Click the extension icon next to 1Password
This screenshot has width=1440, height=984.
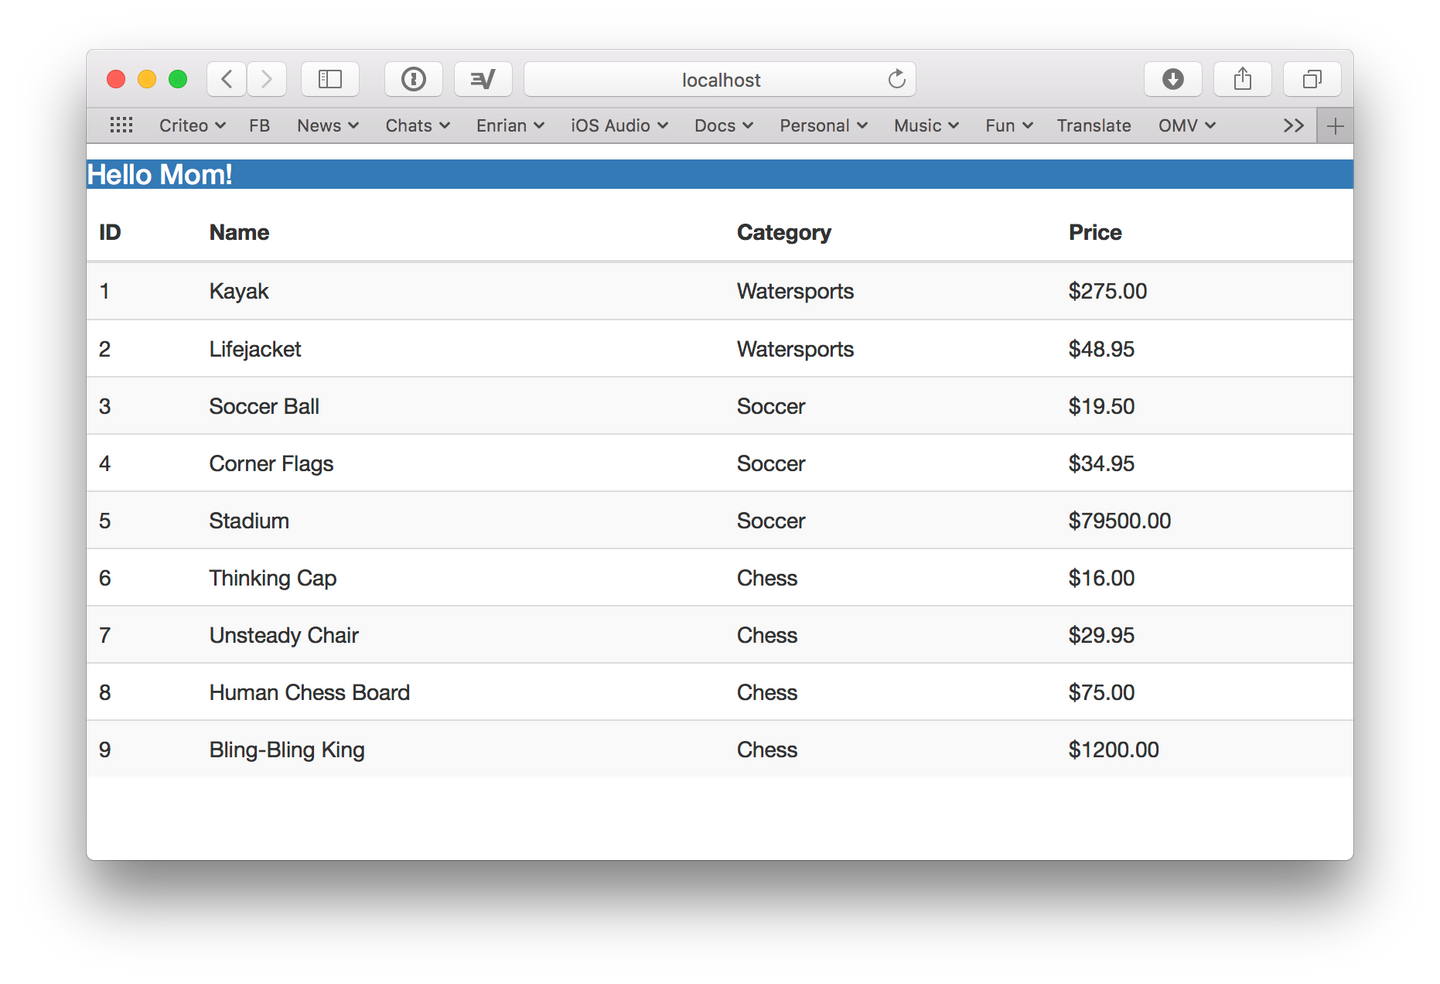click(x=483, y=79)
